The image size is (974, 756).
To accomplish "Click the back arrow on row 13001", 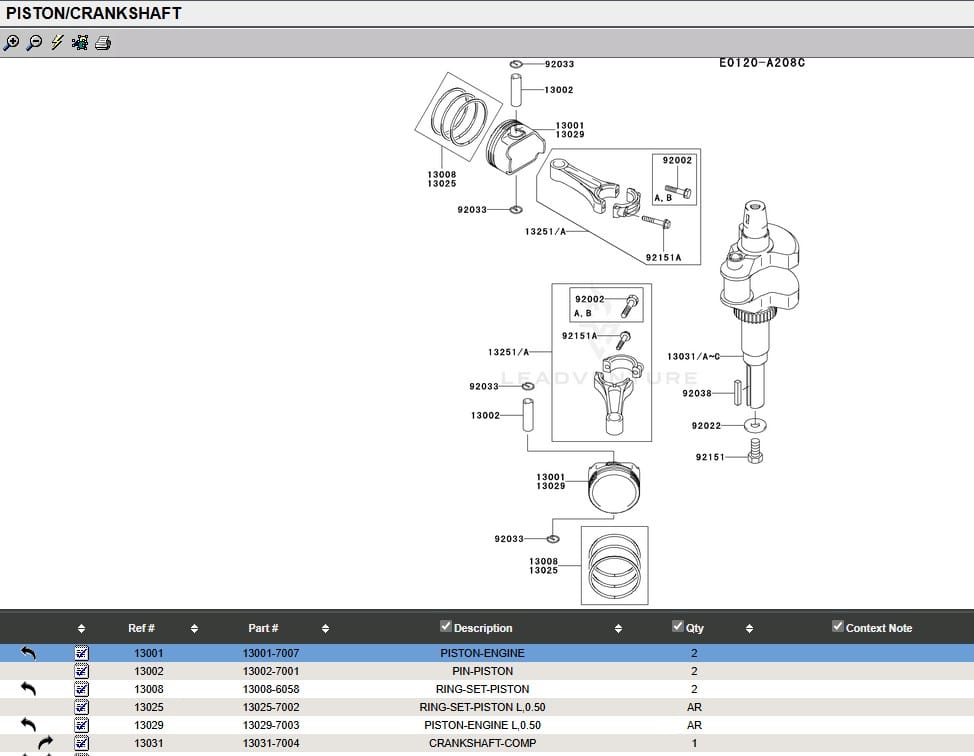I will click(x=28, y=653).
